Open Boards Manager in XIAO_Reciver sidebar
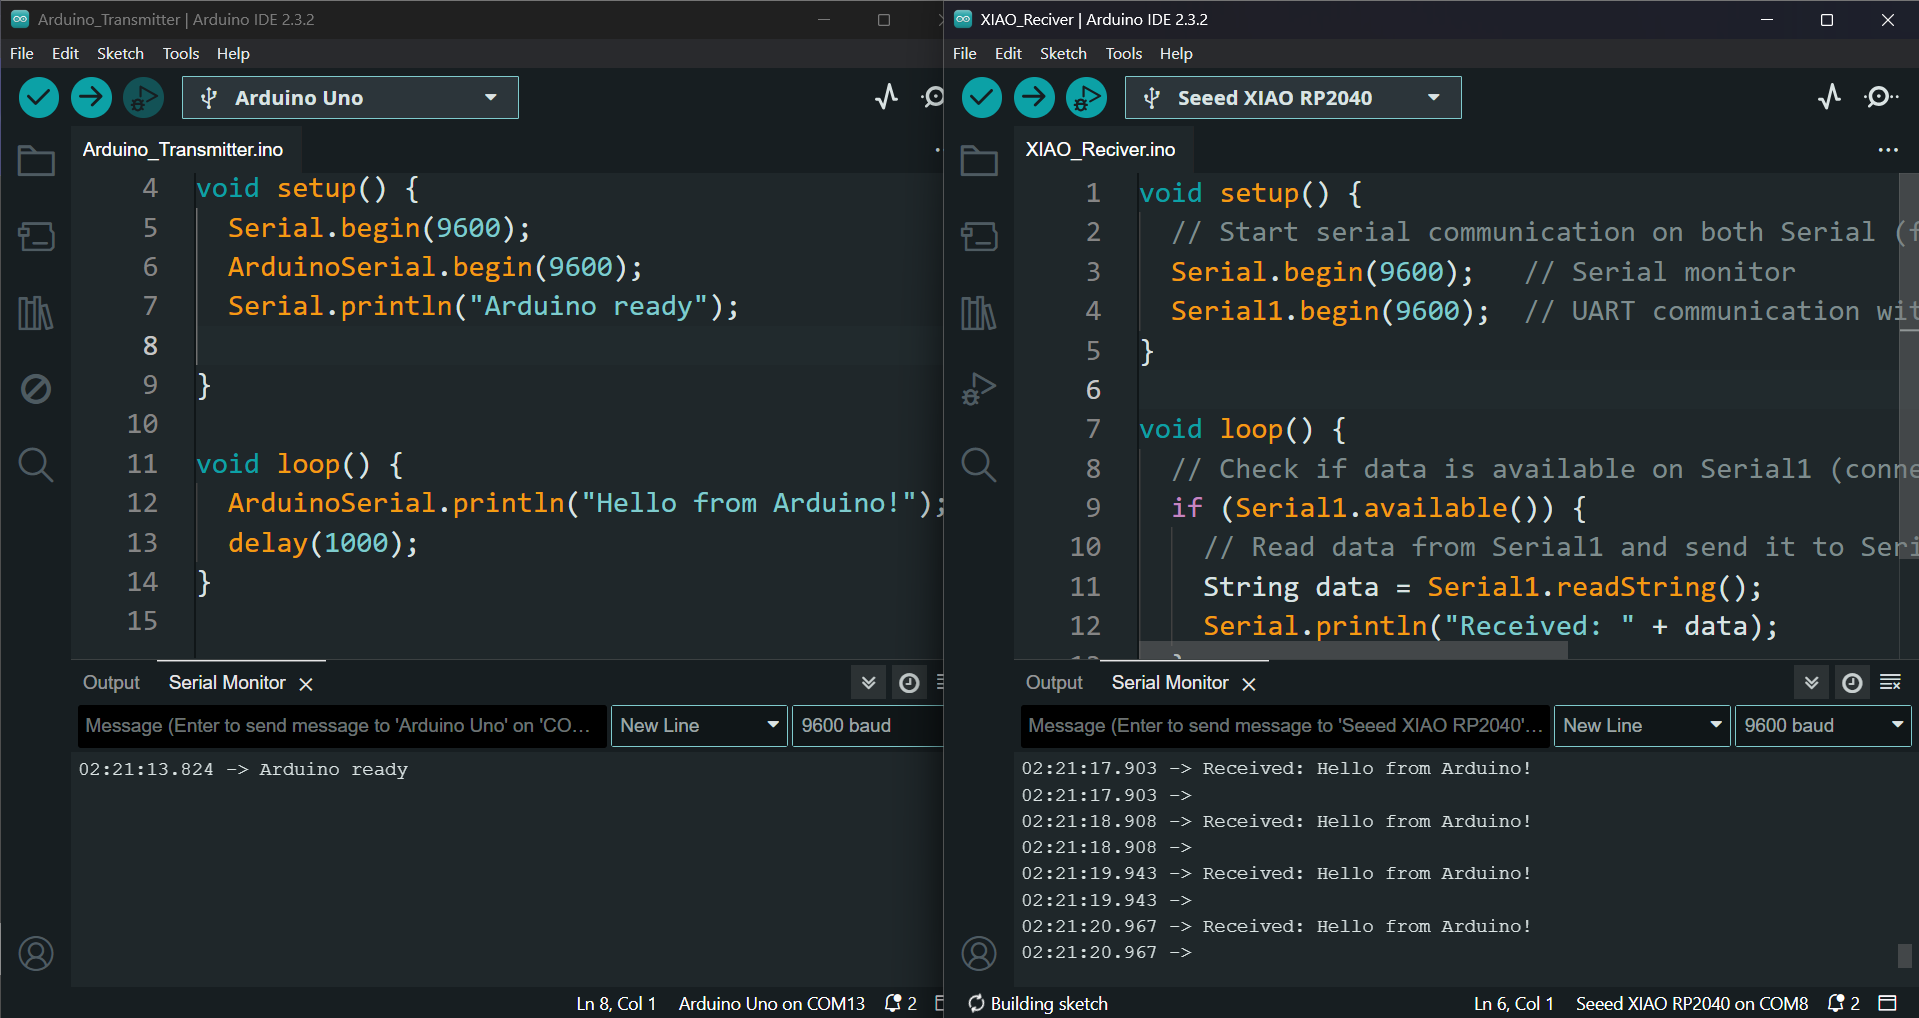This screenshot has width=1919, height=1018. point(979,237)
